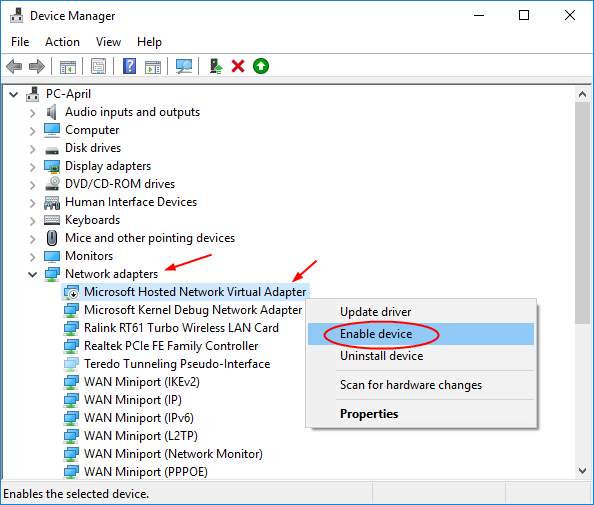
Task: Open the Help question mark toolbar icon
Action: tap(130, 67)
